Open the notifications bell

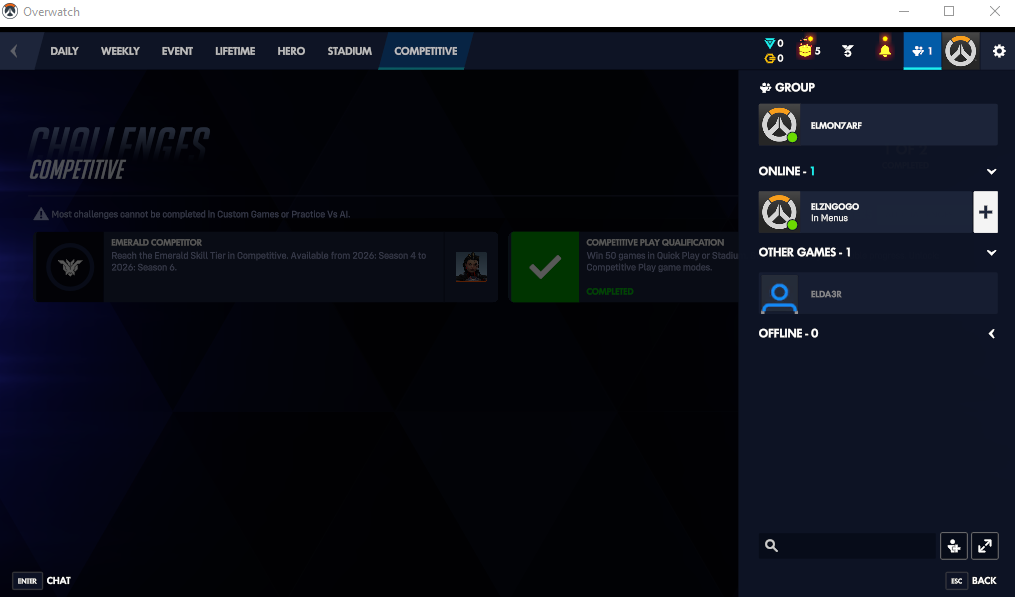click(885, 49)
